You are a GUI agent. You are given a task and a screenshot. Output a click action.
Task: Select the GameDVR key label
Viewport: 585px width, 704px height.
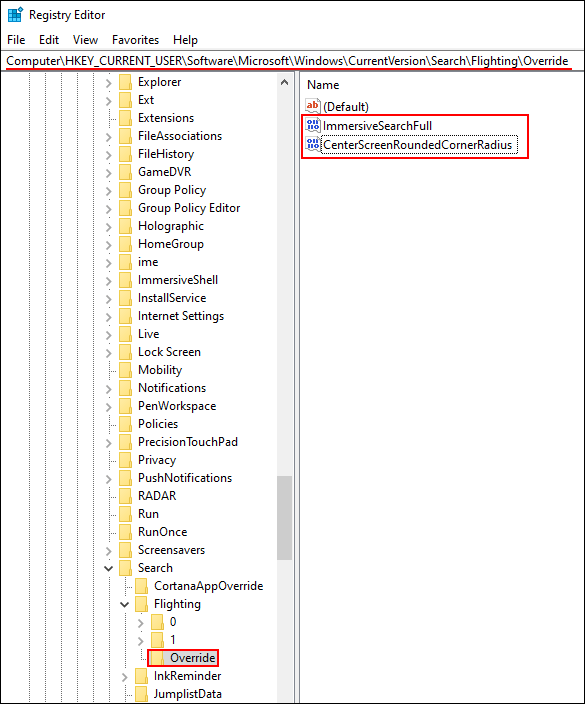164,172
